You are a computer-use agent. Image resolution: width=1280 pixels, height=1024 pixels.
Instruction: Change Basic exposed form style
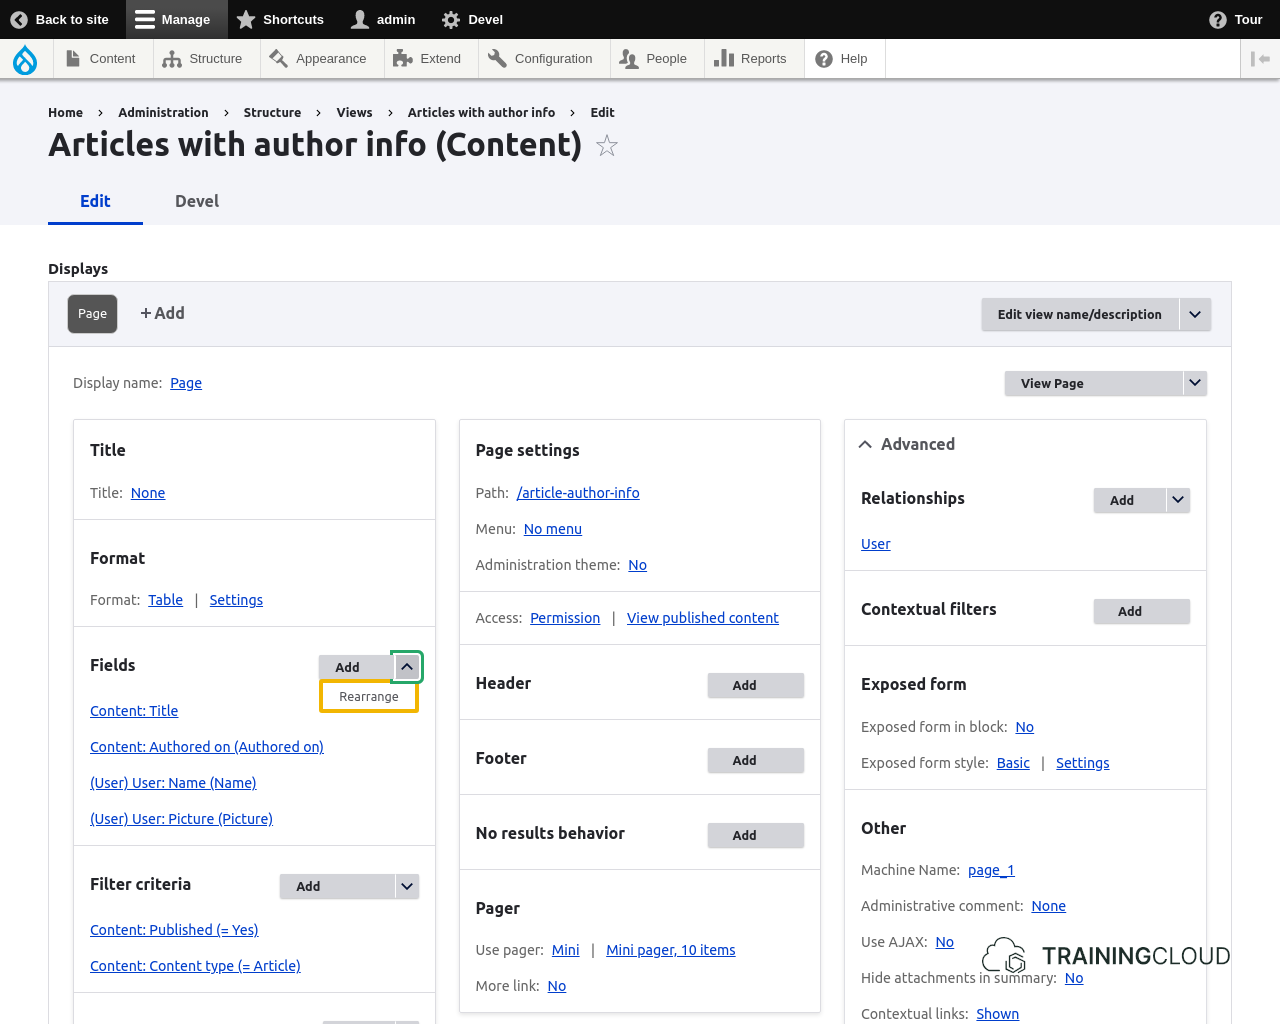click(x=1013, y=763)
